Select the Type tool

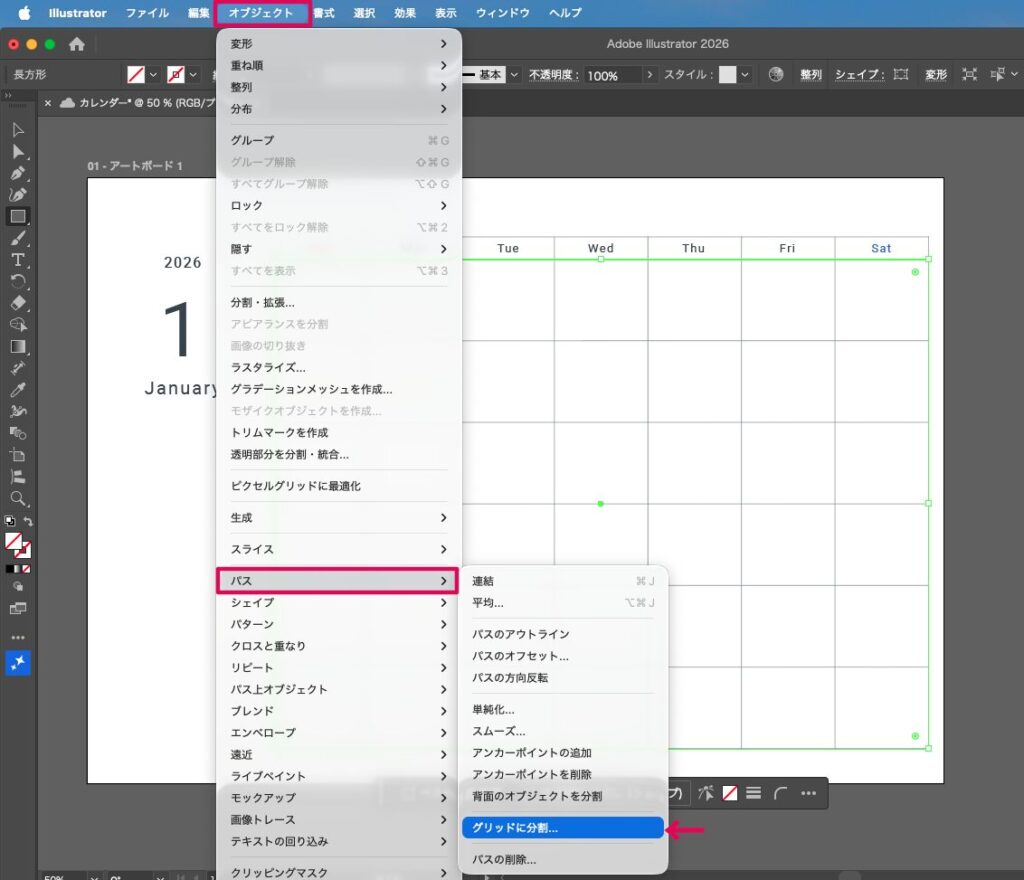[18, 260]
